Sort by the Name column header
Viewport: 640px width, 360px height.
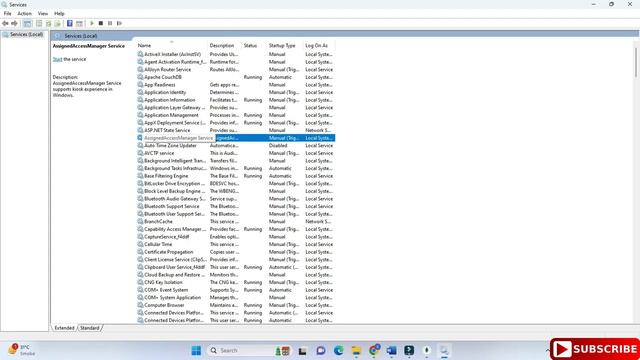[x=171, y=45]
